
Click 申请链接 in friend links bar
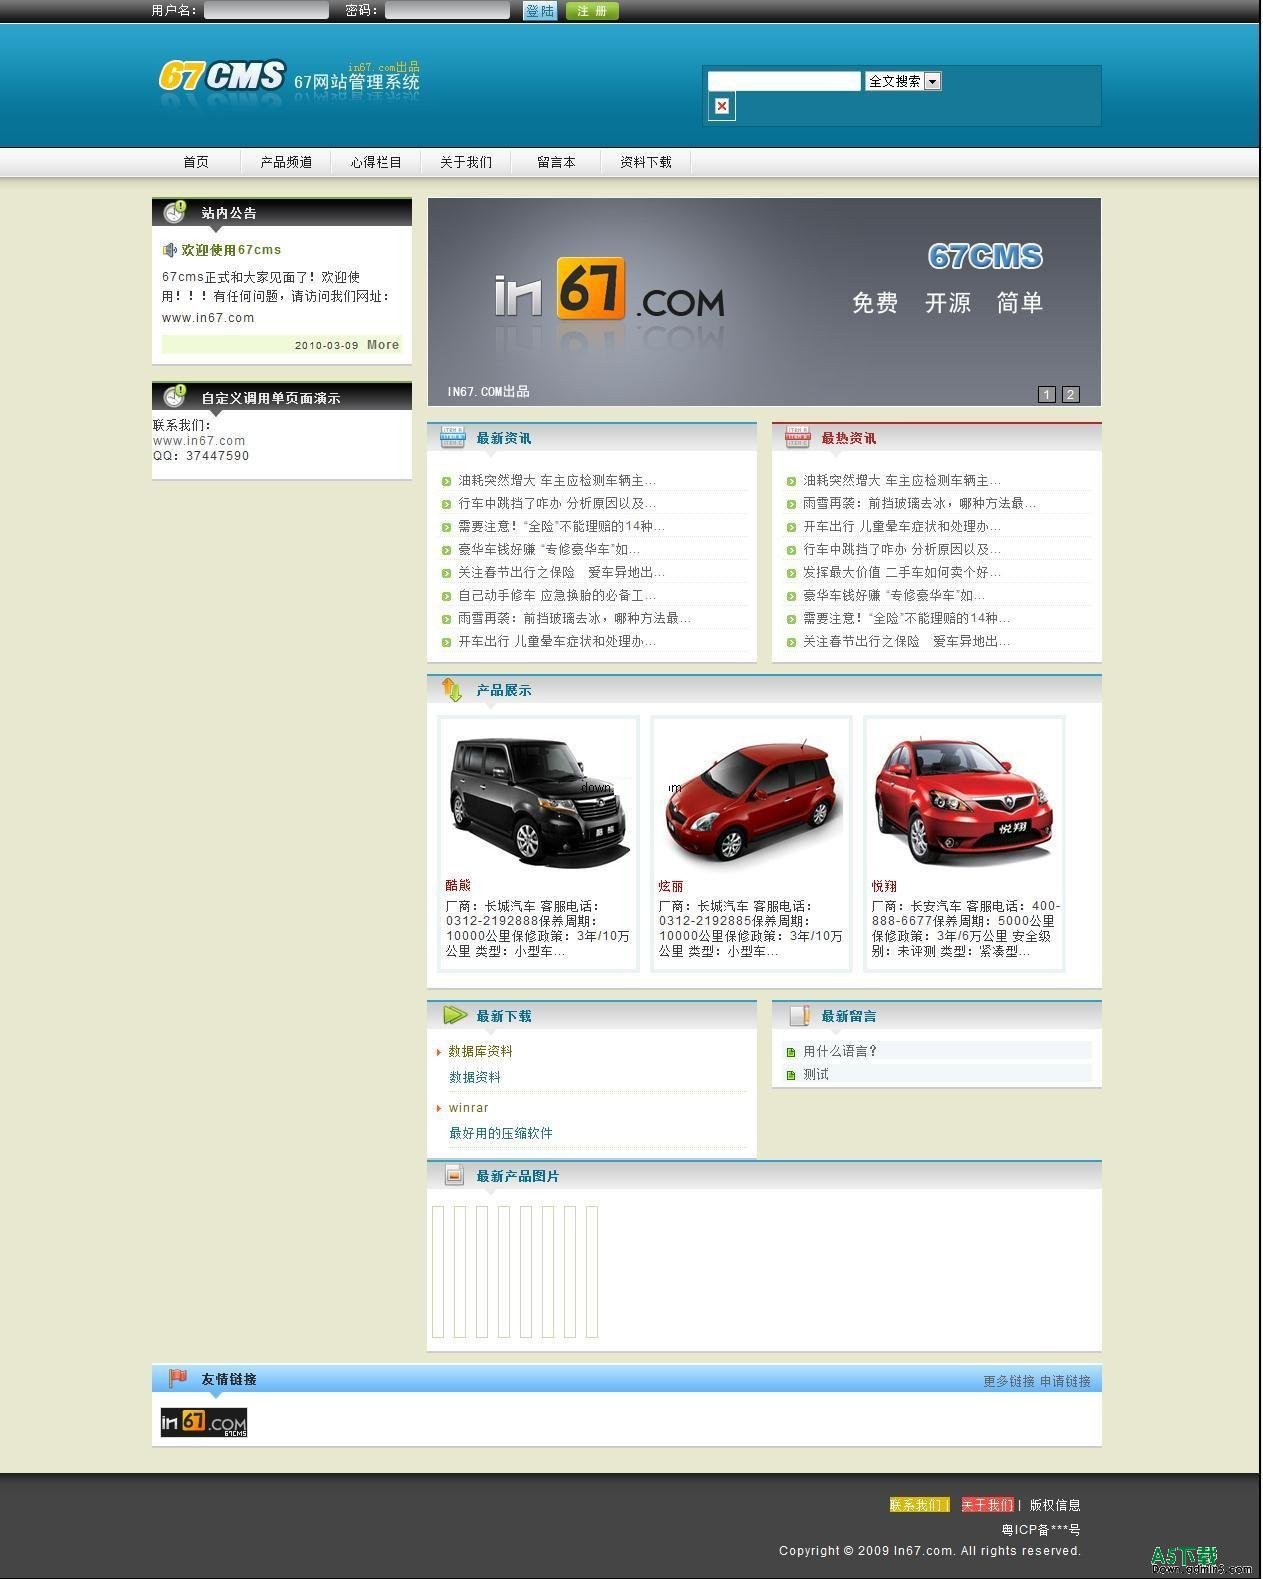click(x=1065, y=1381)
